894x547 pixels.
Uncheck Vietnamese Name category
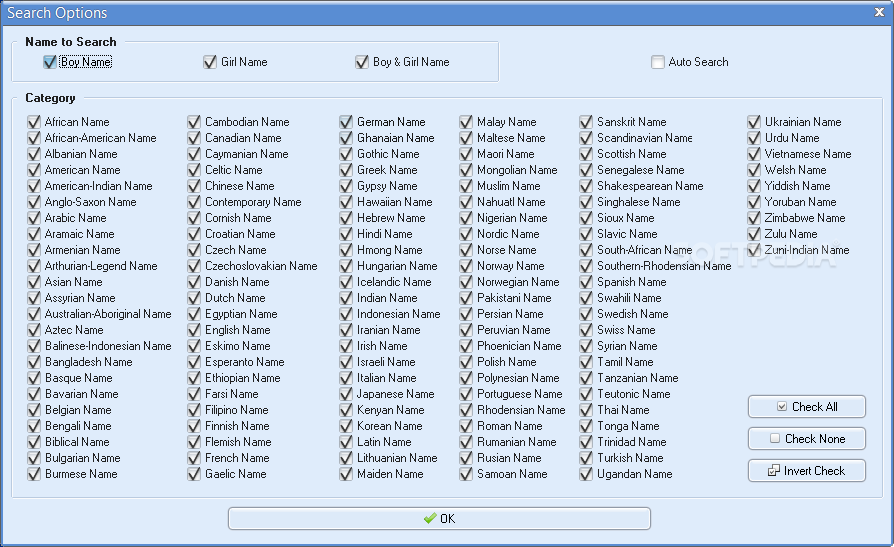(754, 154)
